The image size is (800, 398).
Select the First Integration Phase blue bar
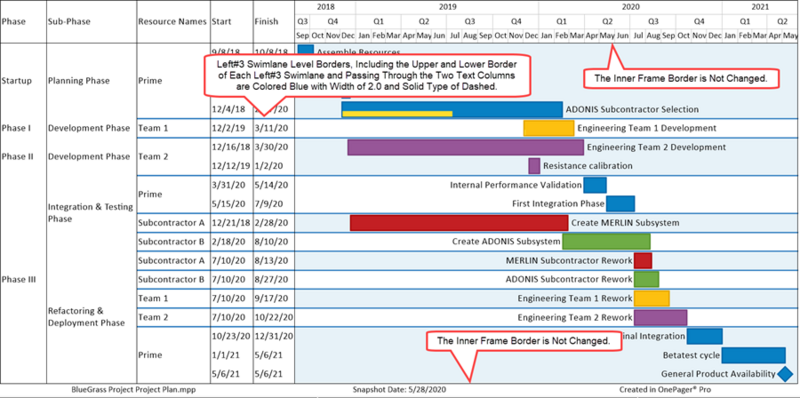[620, 204]
